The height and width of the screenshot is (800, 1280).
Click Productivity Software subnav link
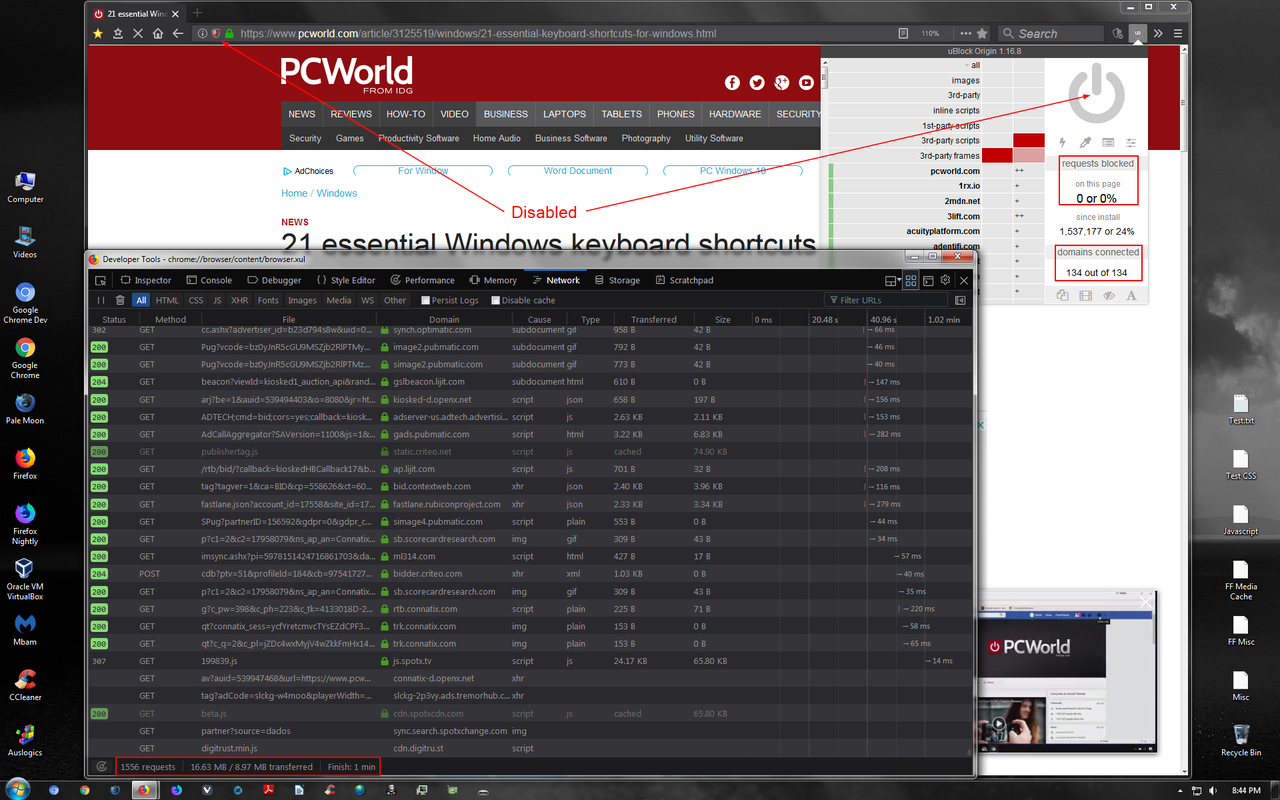(x=419, y=138)
